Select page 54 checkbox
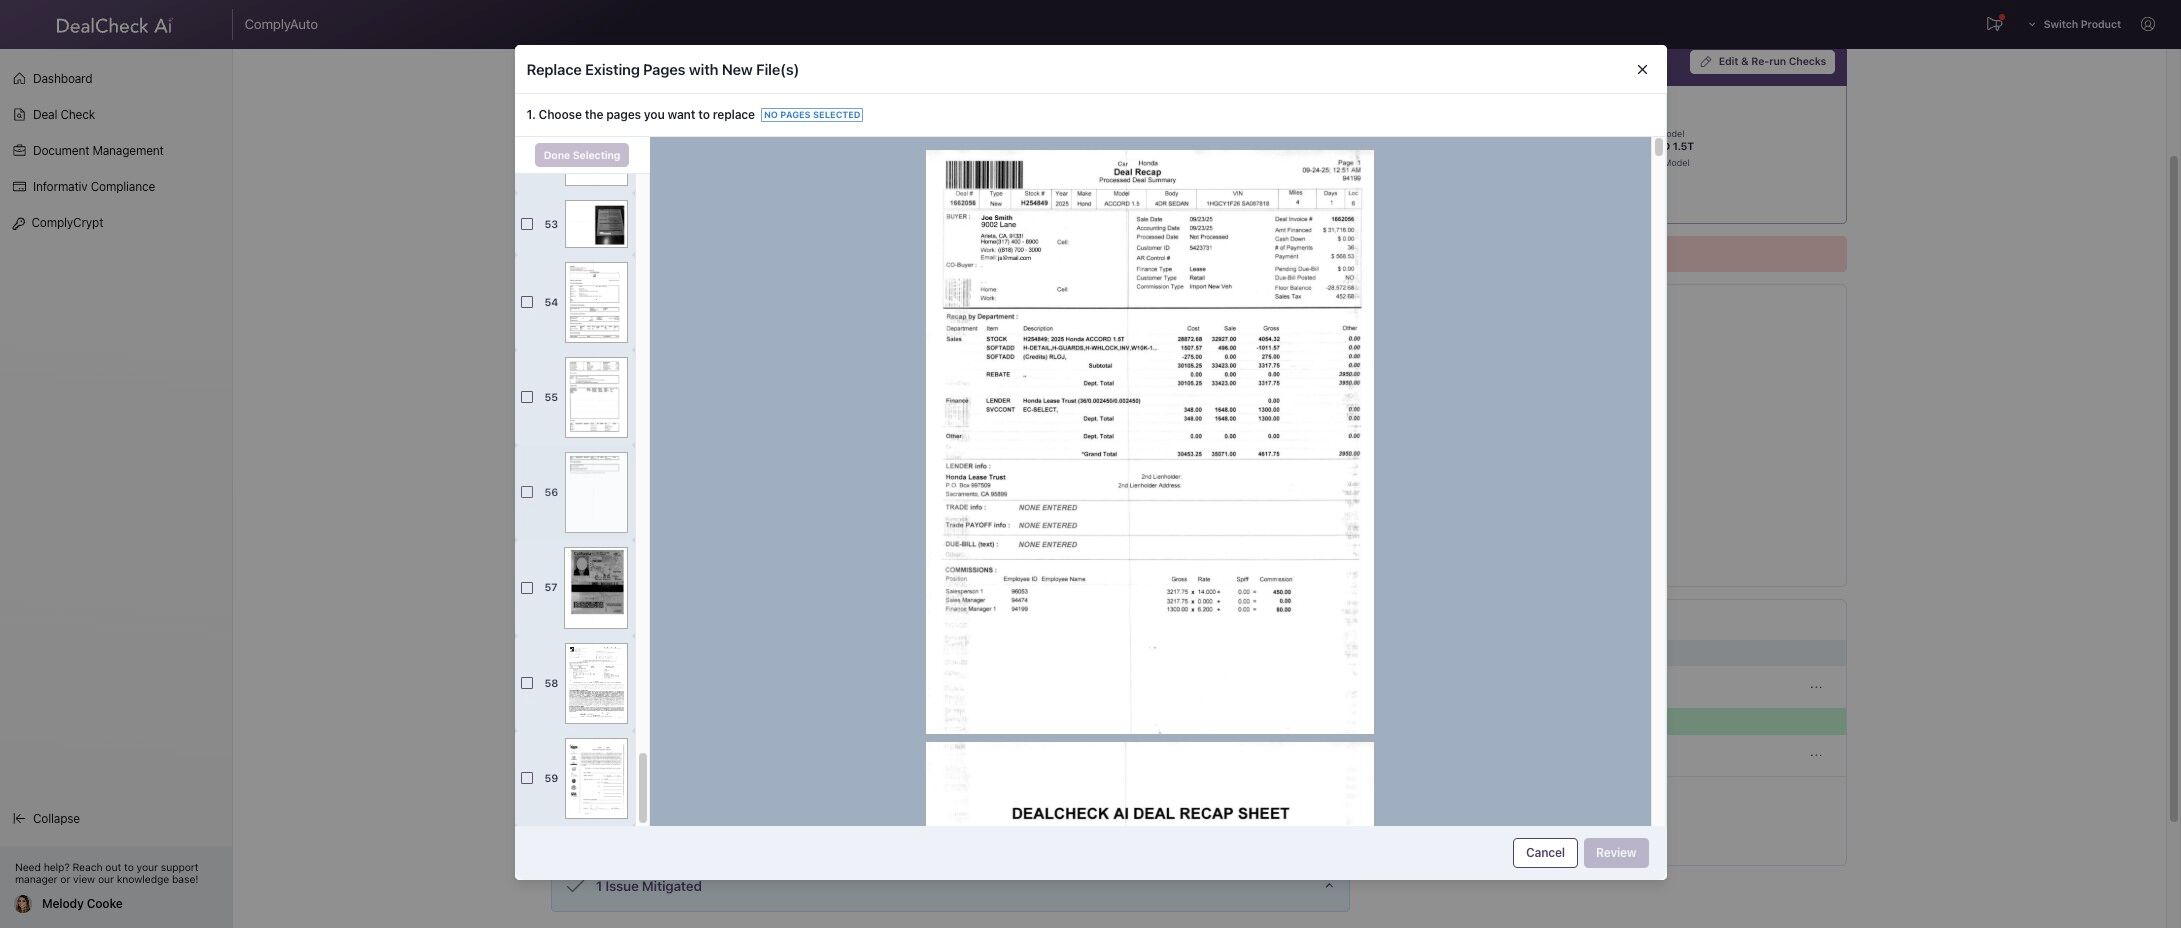This screenshot has height=928, width=2181. click(527, 302)
